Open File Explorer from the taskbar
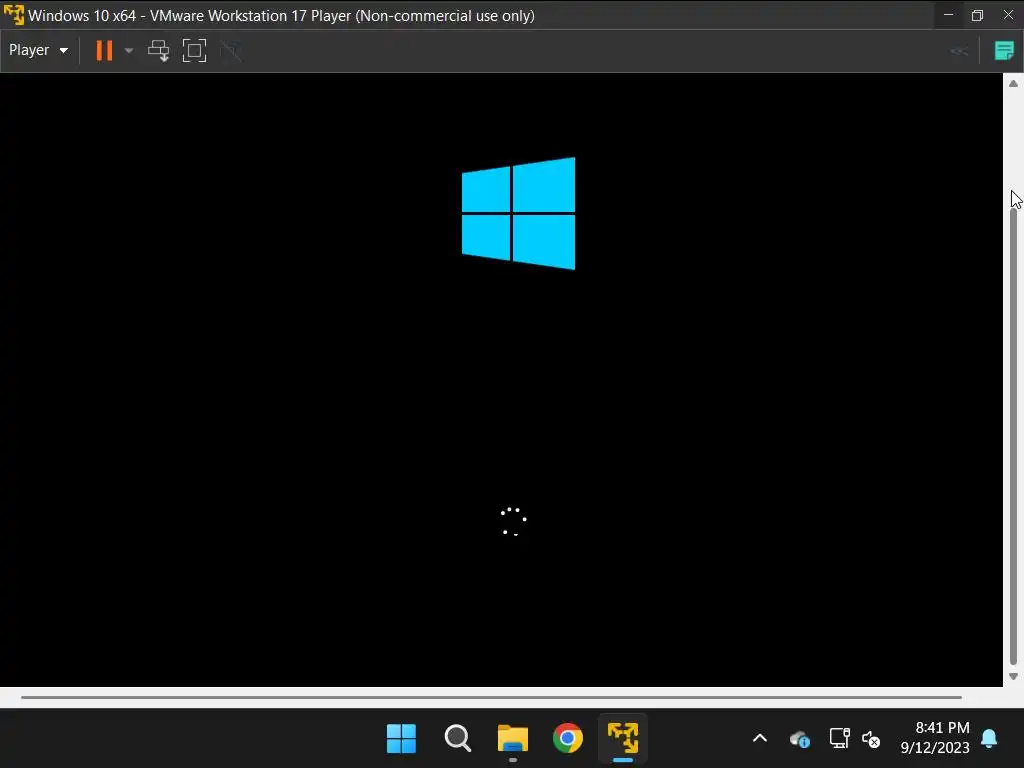Image resolution: width=1024 pixels, height=768 pixels. [513, 739]
